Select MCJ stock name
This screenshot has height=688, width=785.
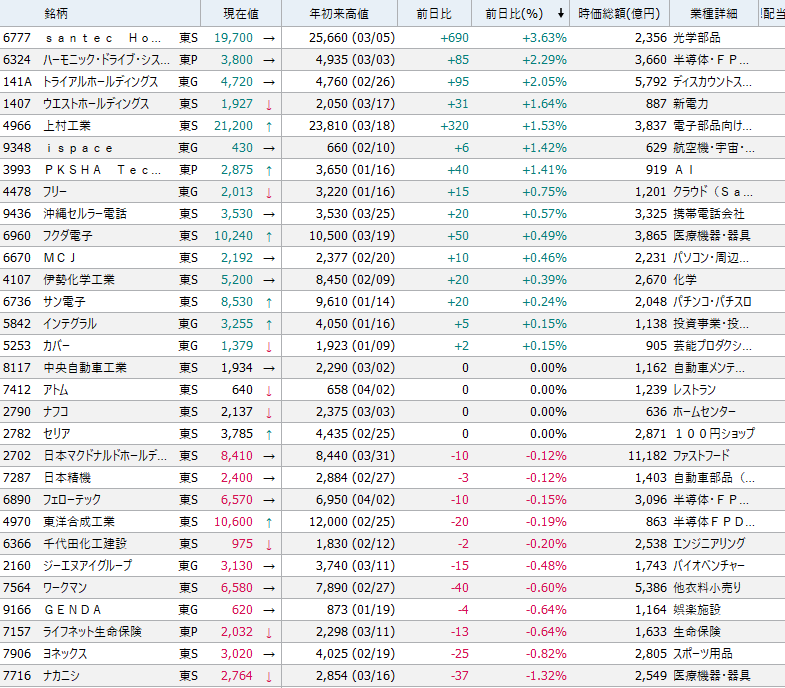pyautogui.click(x=60, y=258)
